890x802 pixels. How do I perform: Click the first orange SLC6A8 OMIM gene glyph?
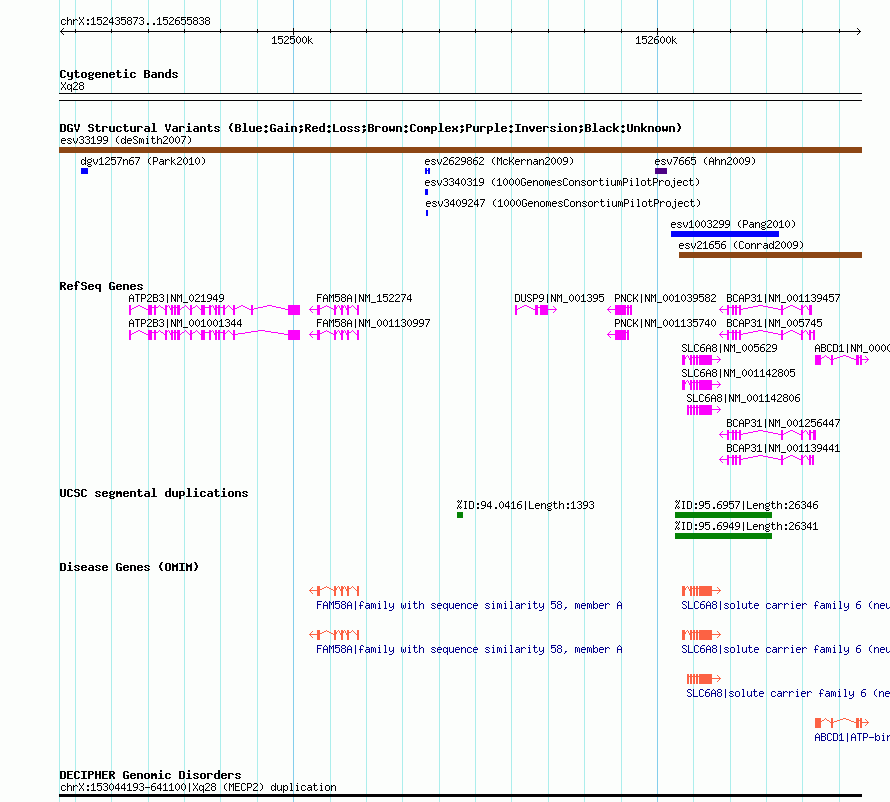point(702,591)
